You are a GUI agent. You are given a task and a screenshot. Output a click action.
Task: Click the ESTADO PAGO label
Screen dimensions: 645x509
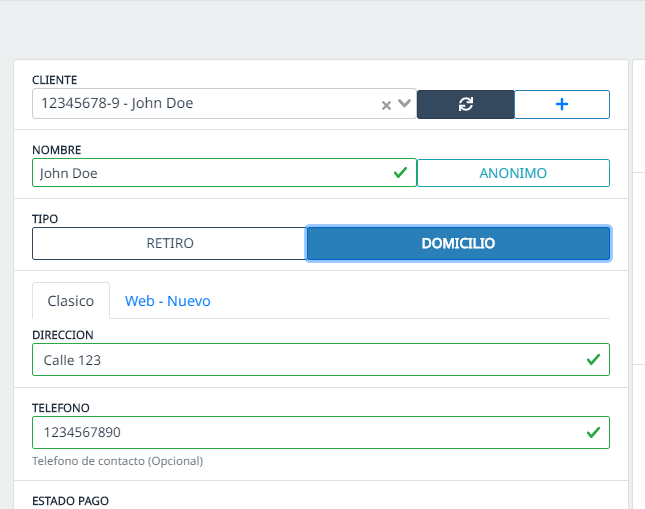(70, 500)
